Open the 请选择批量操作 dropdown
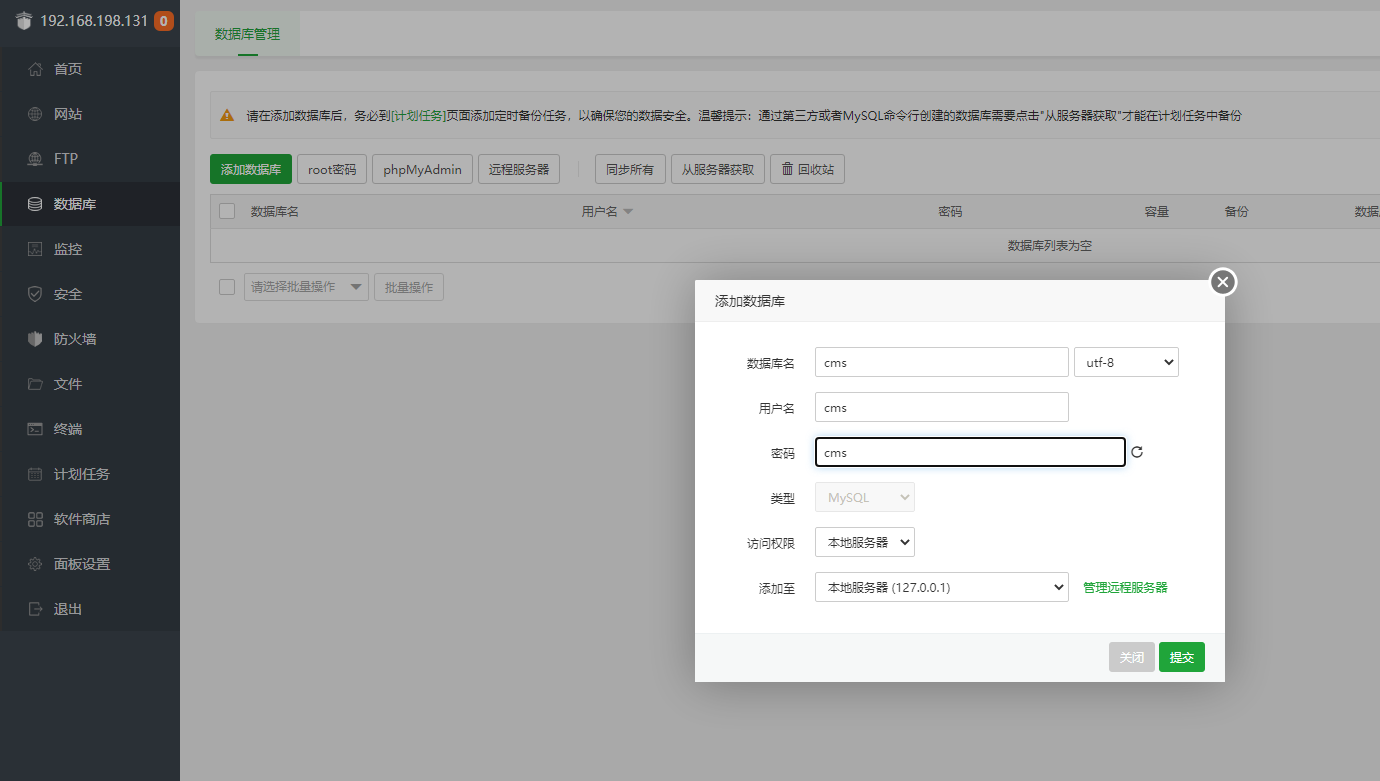Viewport: 1380px width, 781px height. (306, 287)
